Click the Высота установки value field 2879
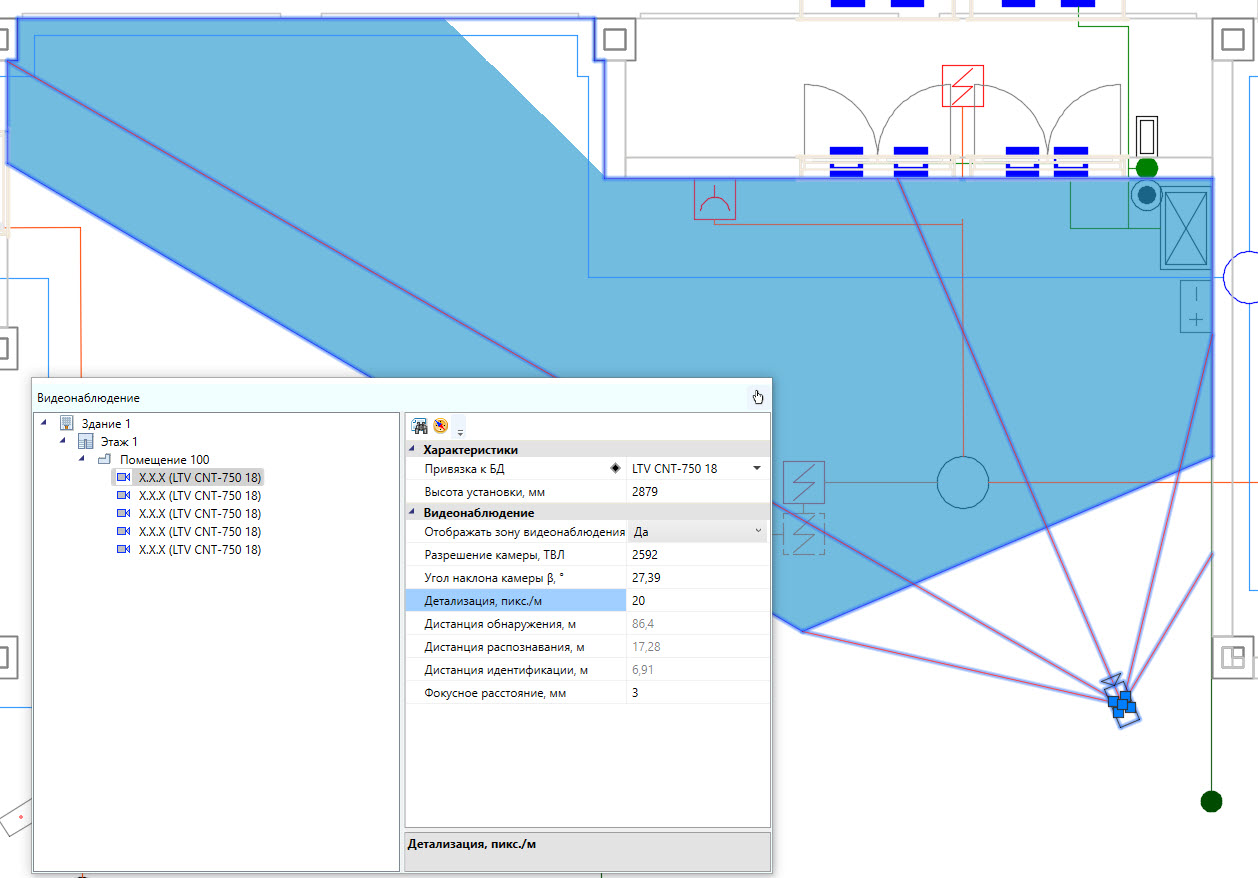Viewport: 1258px width, 878px height. pyautogui.click(x=697, y=492)
